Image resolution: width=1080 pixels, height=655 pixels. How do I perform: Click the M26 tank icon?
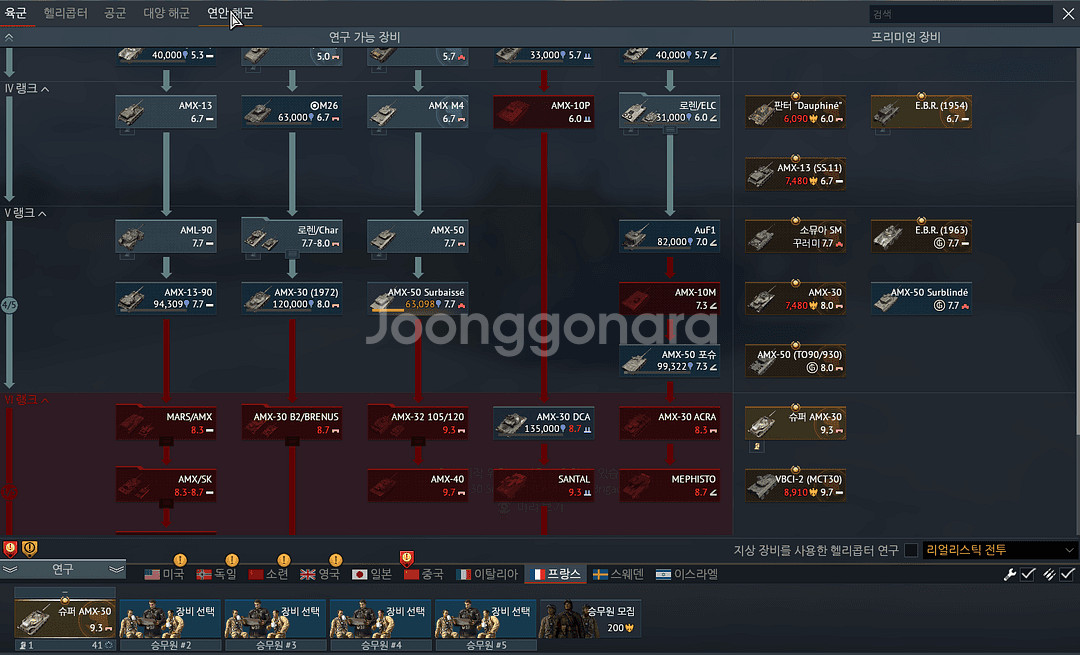(258, 113)
